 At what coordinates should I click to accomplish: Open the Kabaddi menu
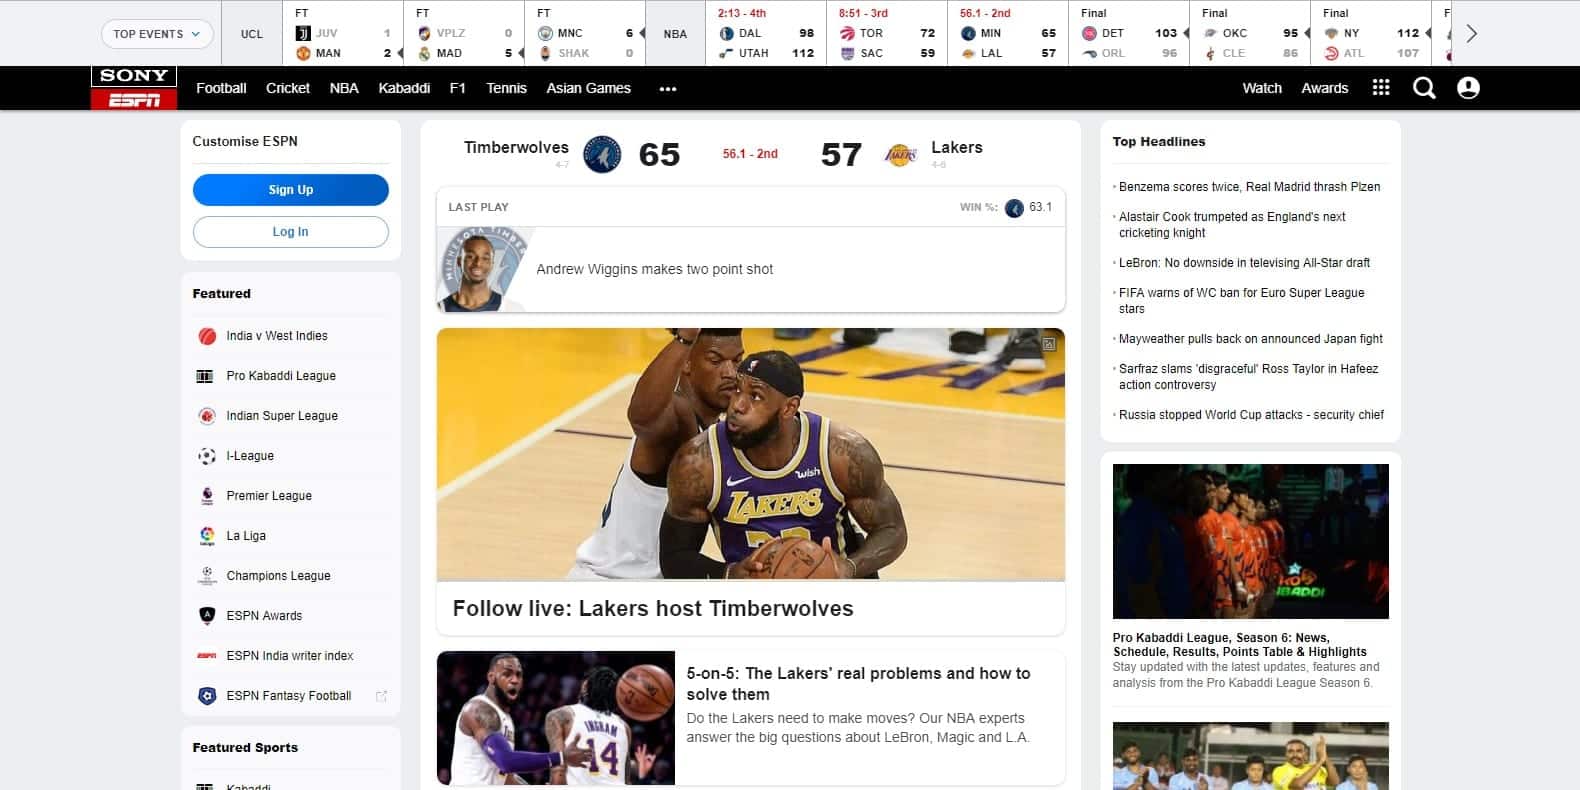(404, 88)
